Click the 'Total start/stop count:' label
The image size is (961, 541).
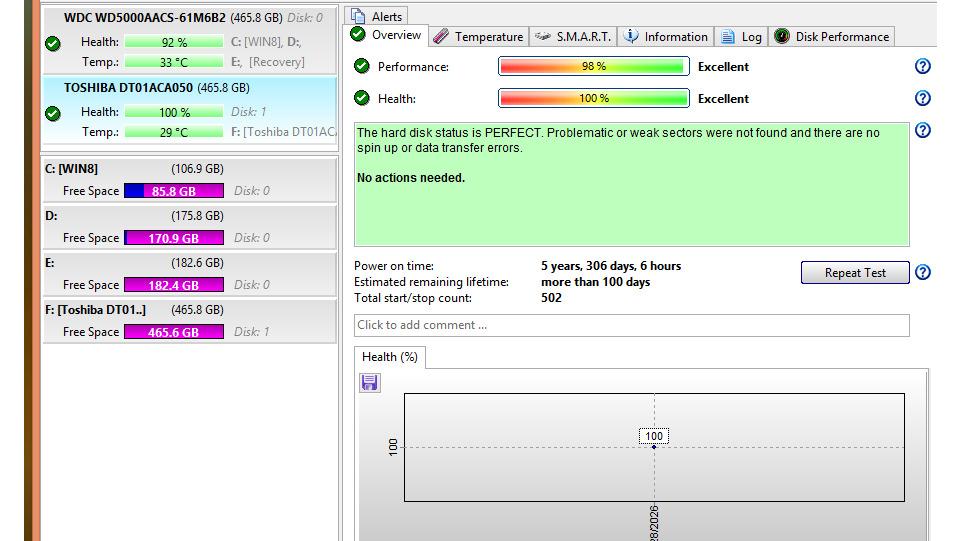[413, 298]
